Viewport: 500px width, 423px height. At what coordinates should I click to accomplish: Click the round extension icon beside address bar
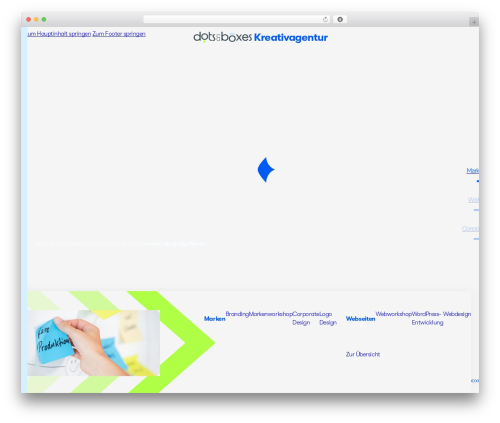(x=340, y=20)
